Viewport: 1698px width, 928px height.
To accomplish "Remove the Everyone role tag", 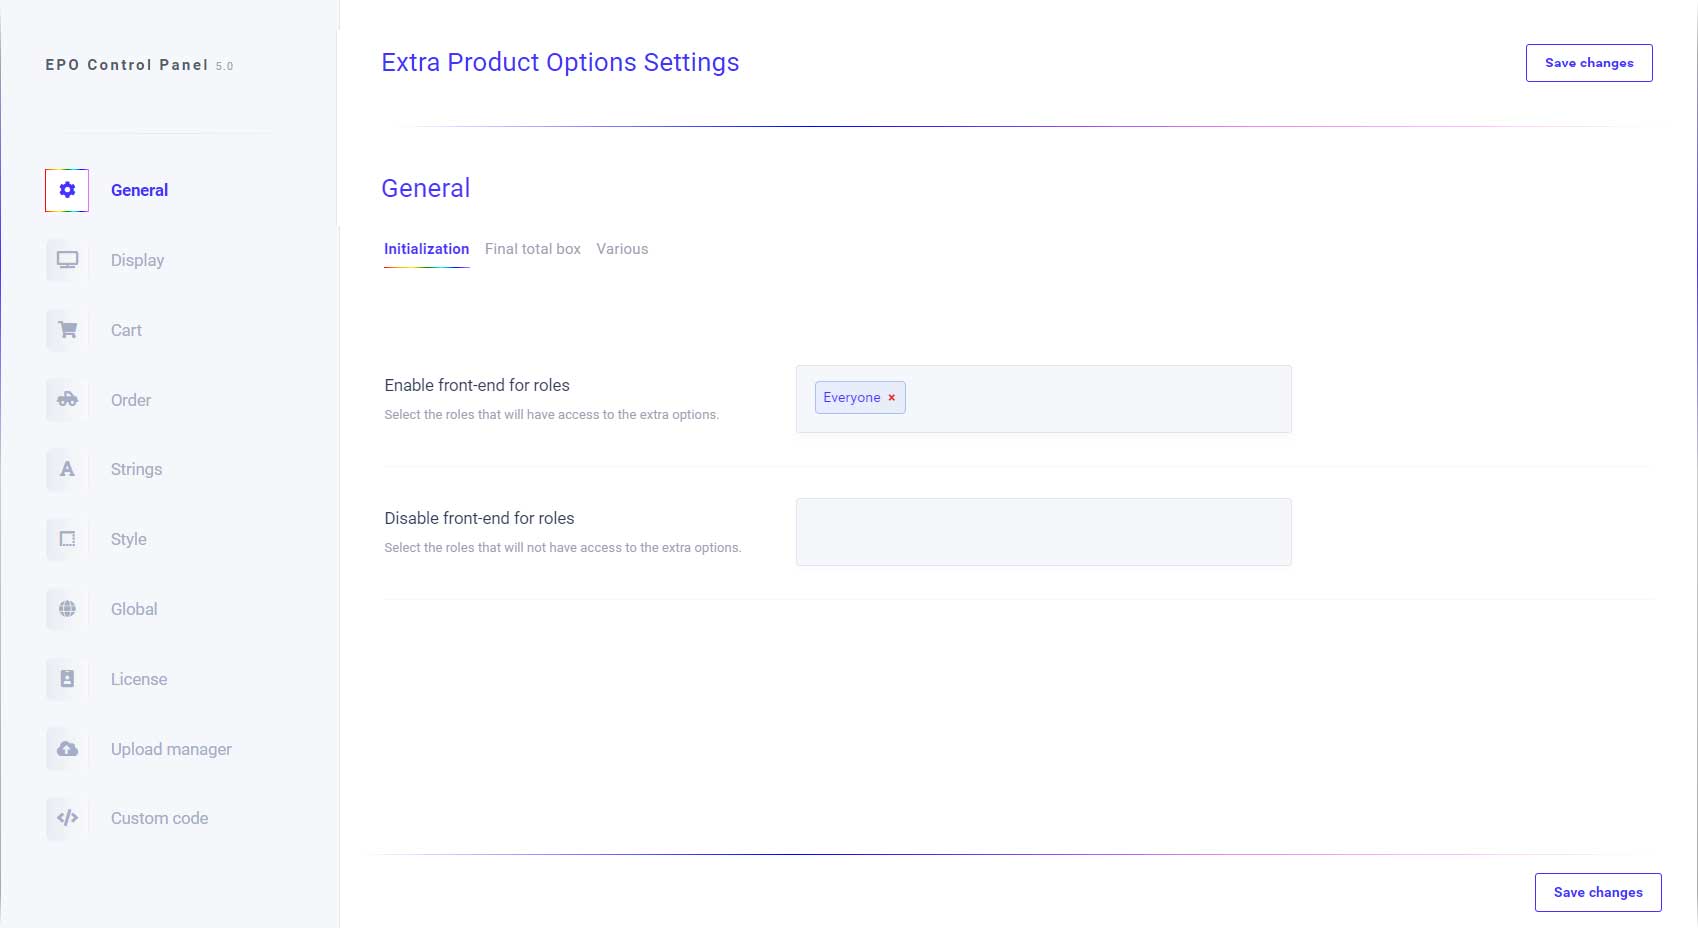I will click(x=891, y=397).
